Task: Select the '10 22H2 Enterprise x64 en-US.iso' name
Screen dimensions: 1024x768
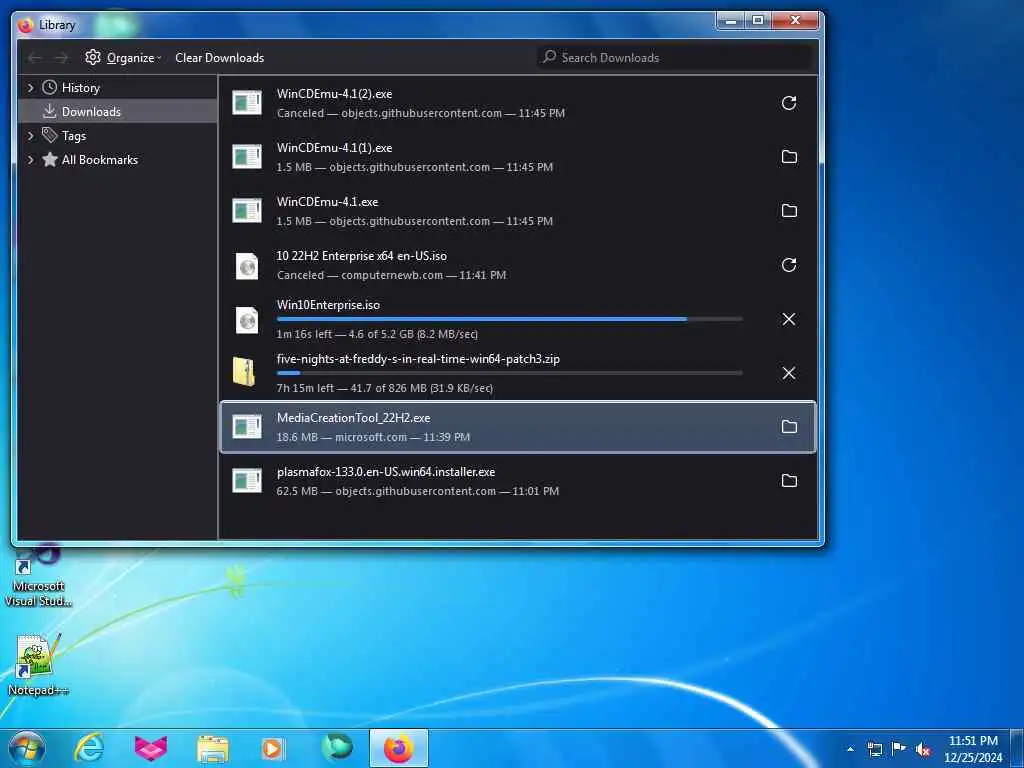Action: pyautogui.click(x=361, y=256)
